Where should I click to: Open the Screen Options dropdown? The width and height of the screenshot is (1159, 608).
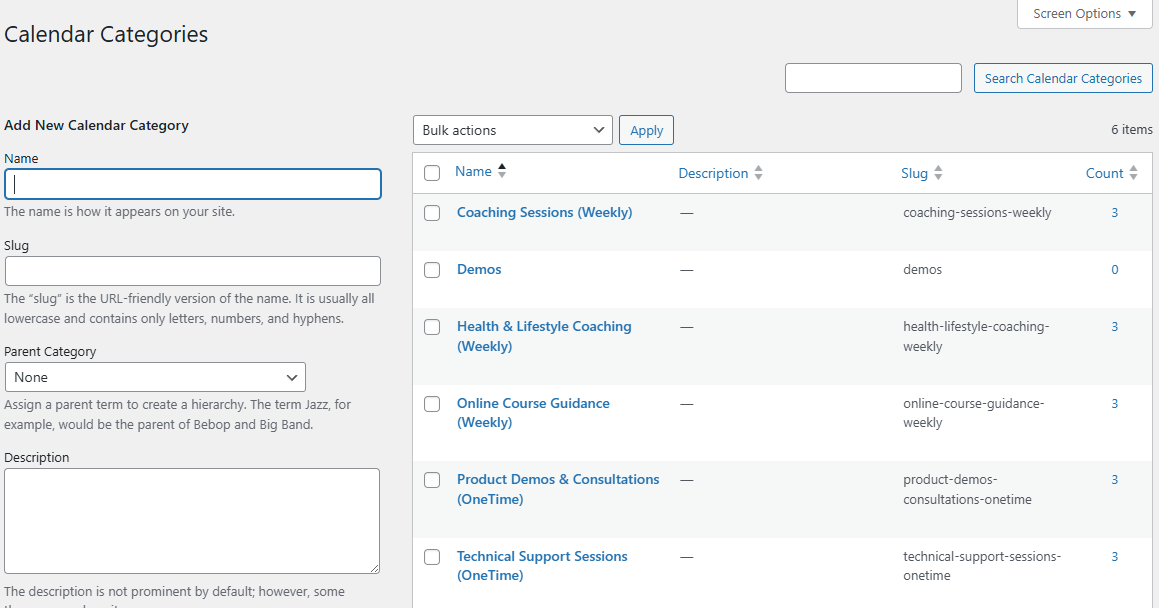tap(1083, 13)
